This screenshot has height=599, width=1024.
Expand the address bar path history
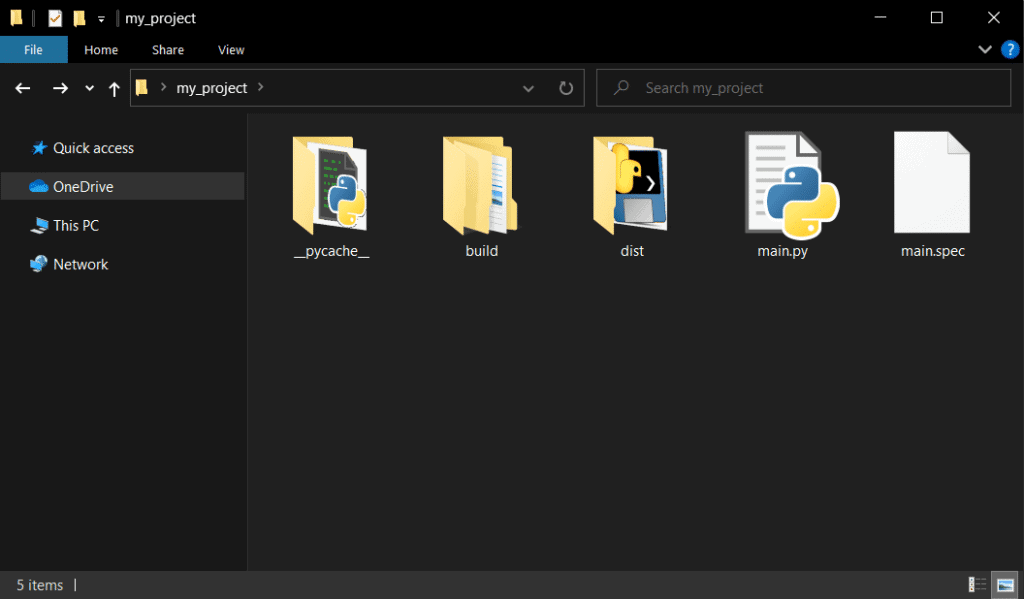point(528,88)
